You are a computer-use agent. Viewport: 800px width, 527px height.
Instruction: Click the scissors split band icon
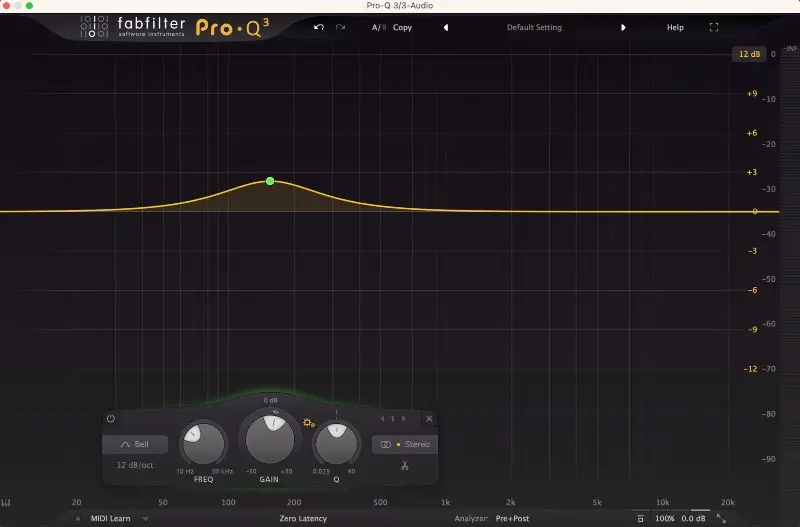pos(404,465)
